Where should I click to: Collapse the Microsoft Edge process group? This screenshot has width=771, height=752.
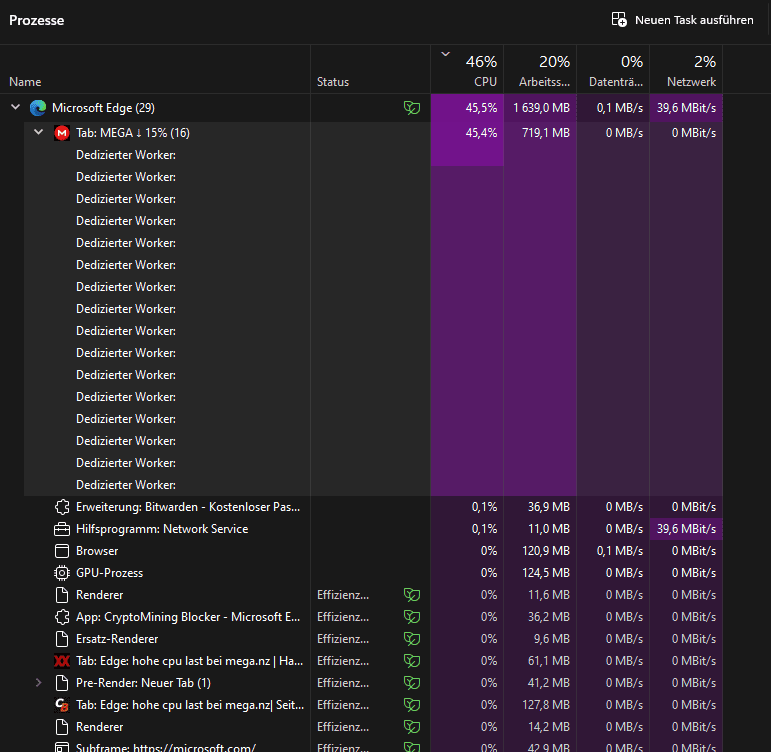(16, 107)
